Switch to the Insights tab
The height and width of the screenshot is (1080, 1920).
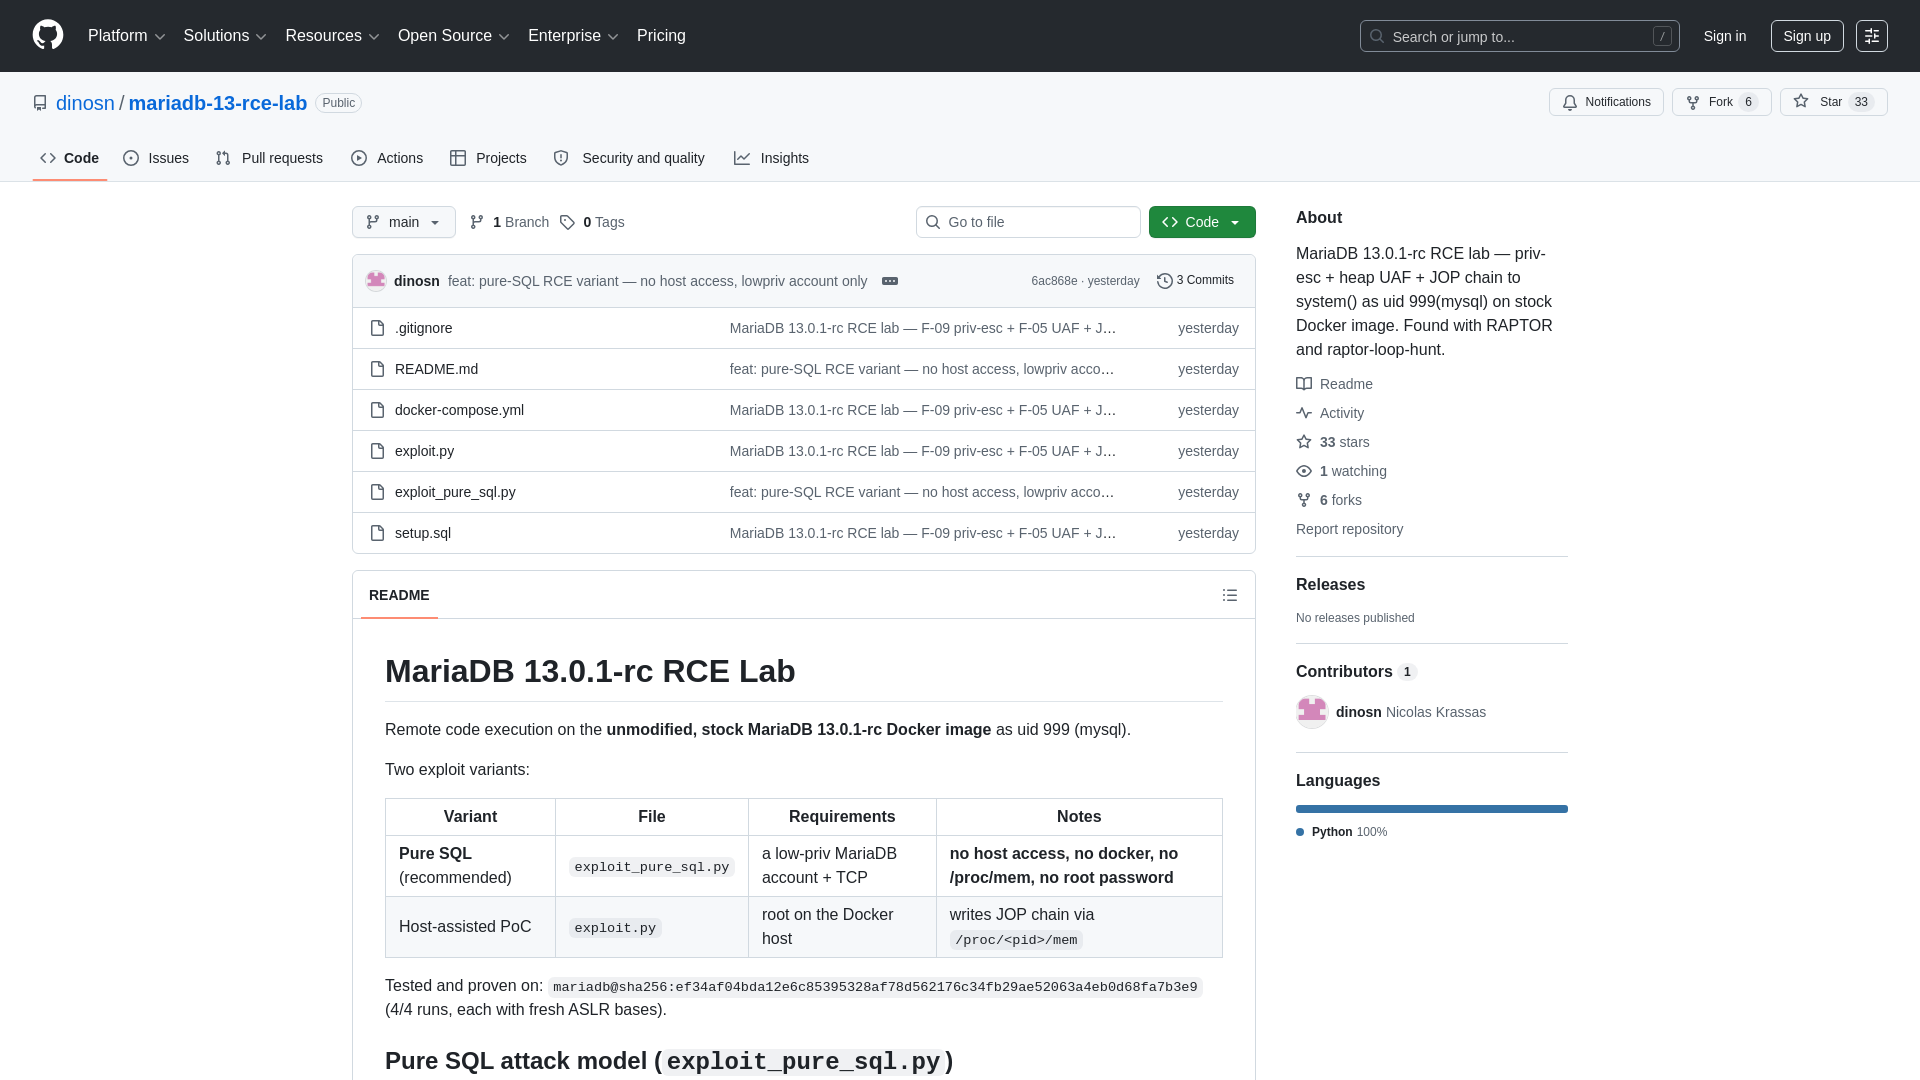tap(771, 158)
